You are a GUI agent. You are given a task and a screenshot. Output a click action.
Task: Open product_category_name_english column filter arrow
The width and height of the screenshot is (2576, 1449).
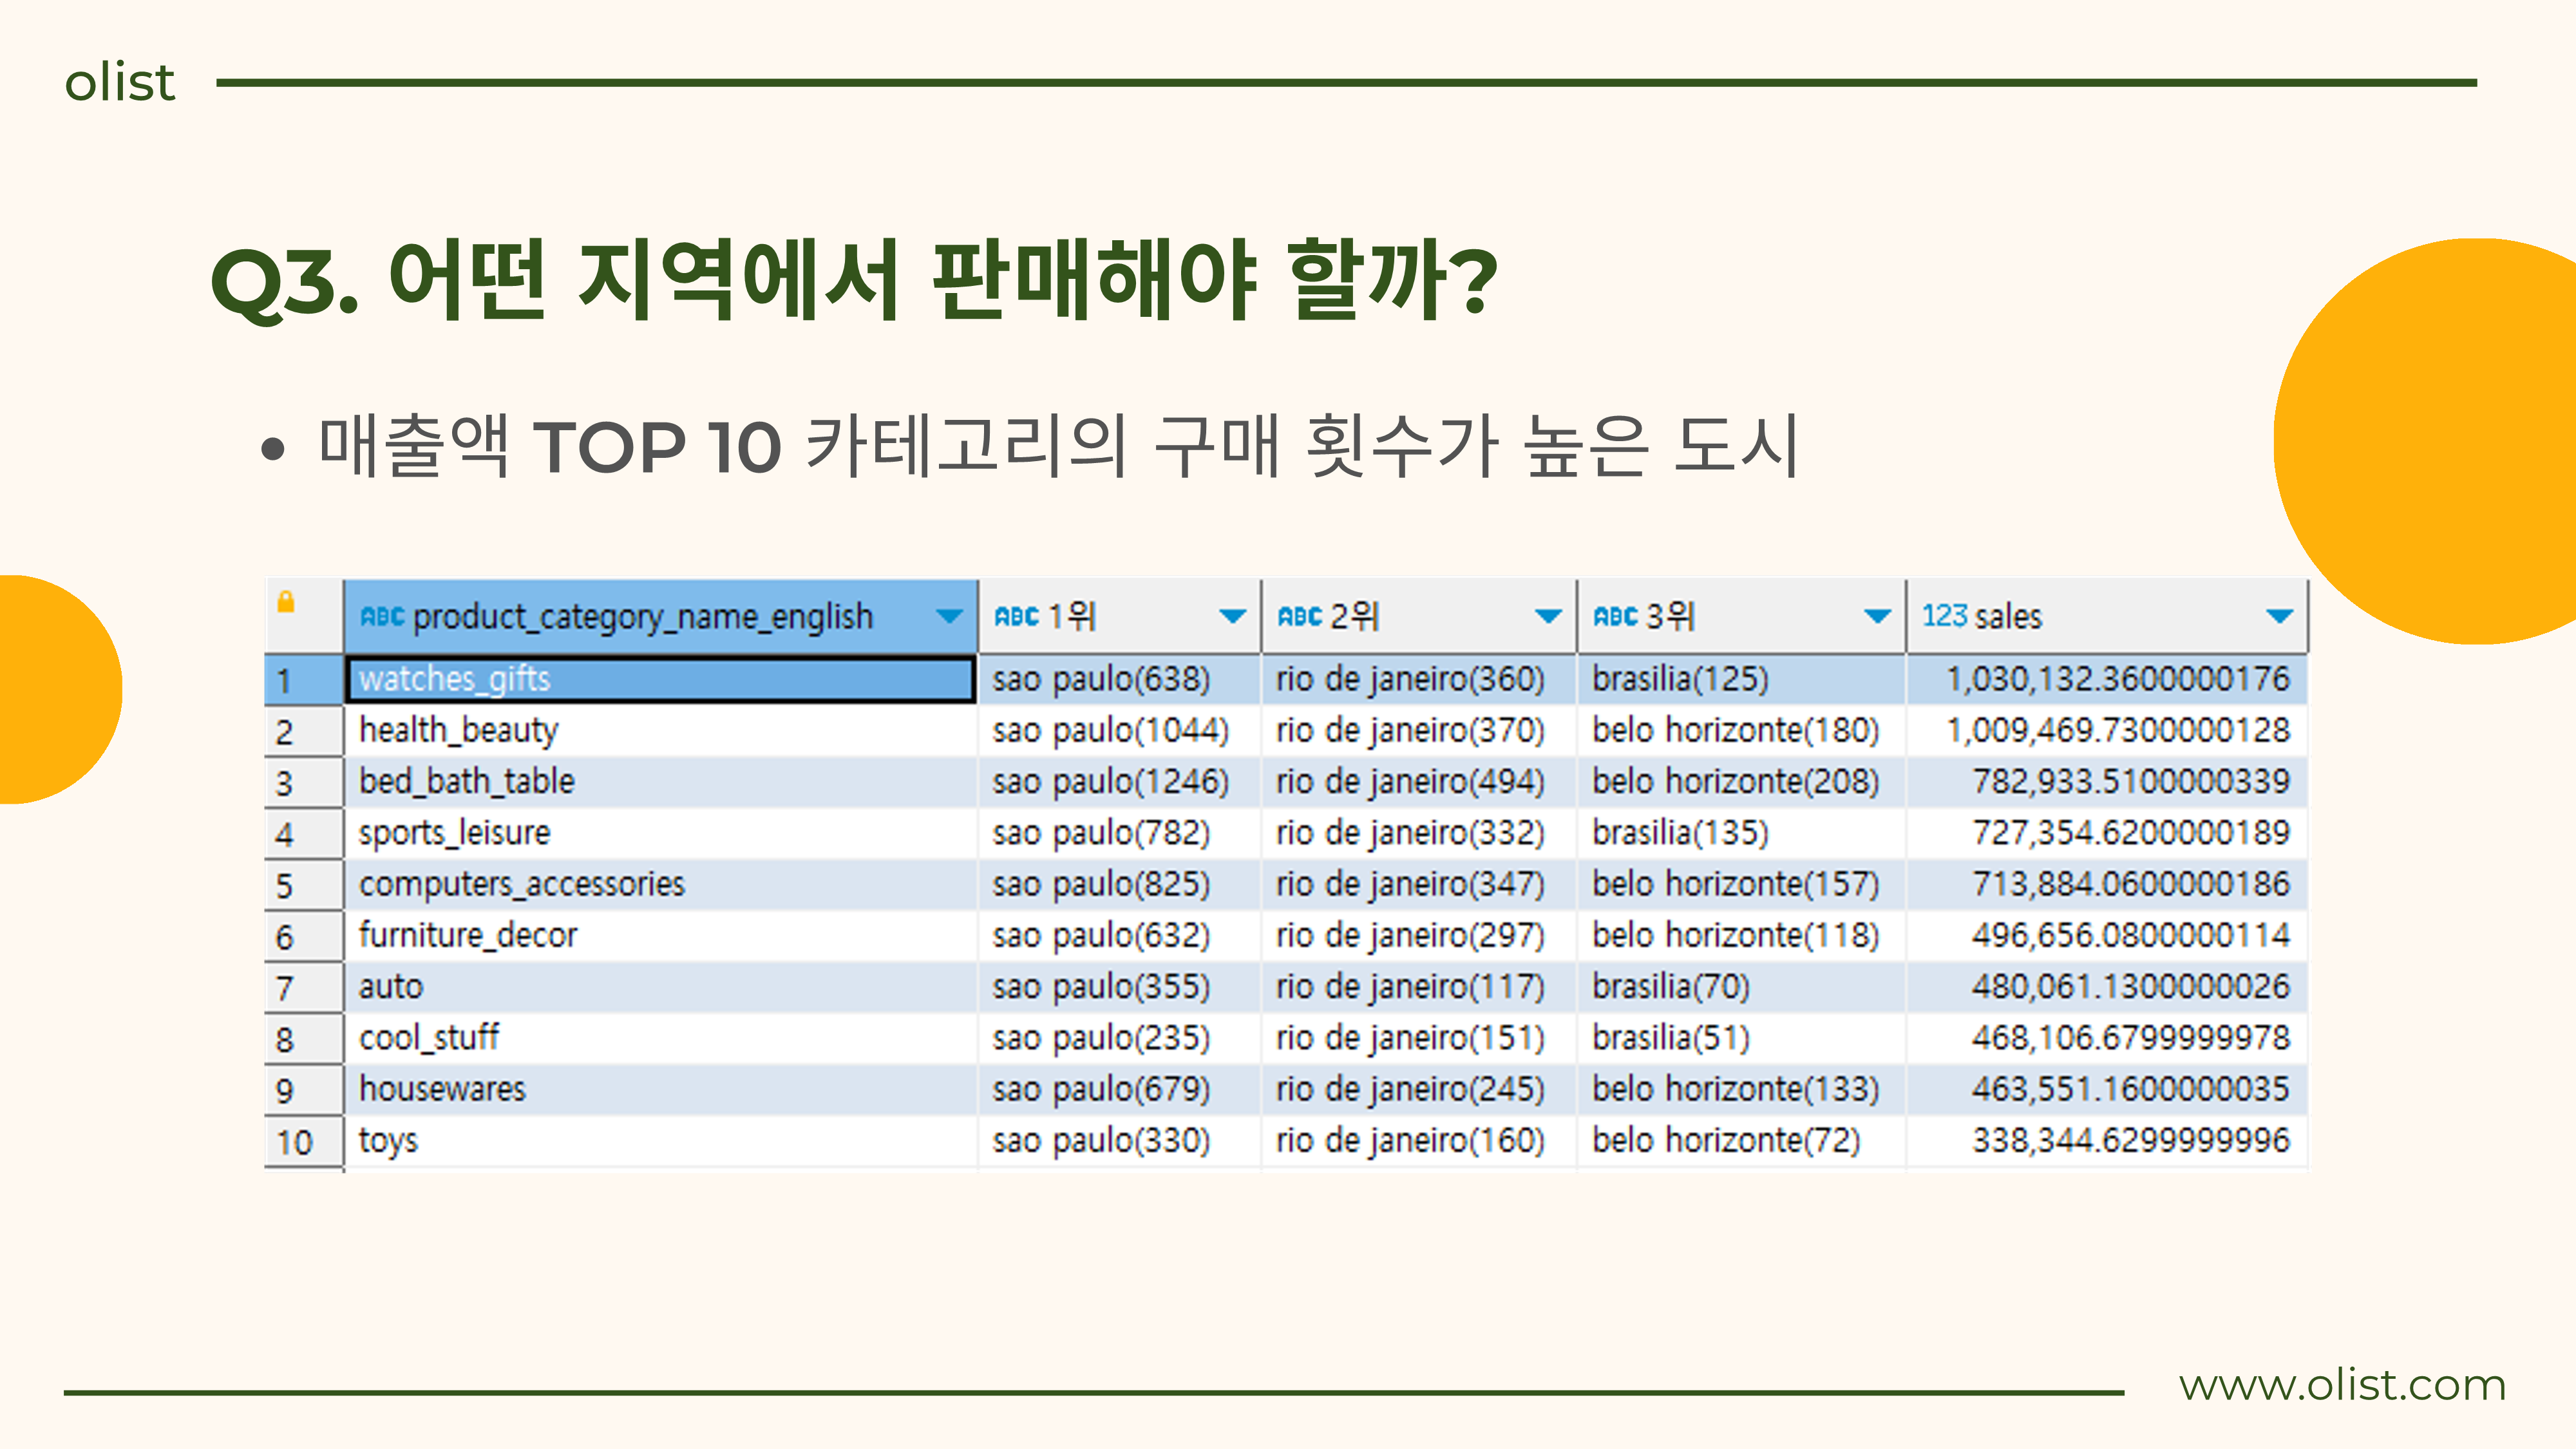click(949, 616)
